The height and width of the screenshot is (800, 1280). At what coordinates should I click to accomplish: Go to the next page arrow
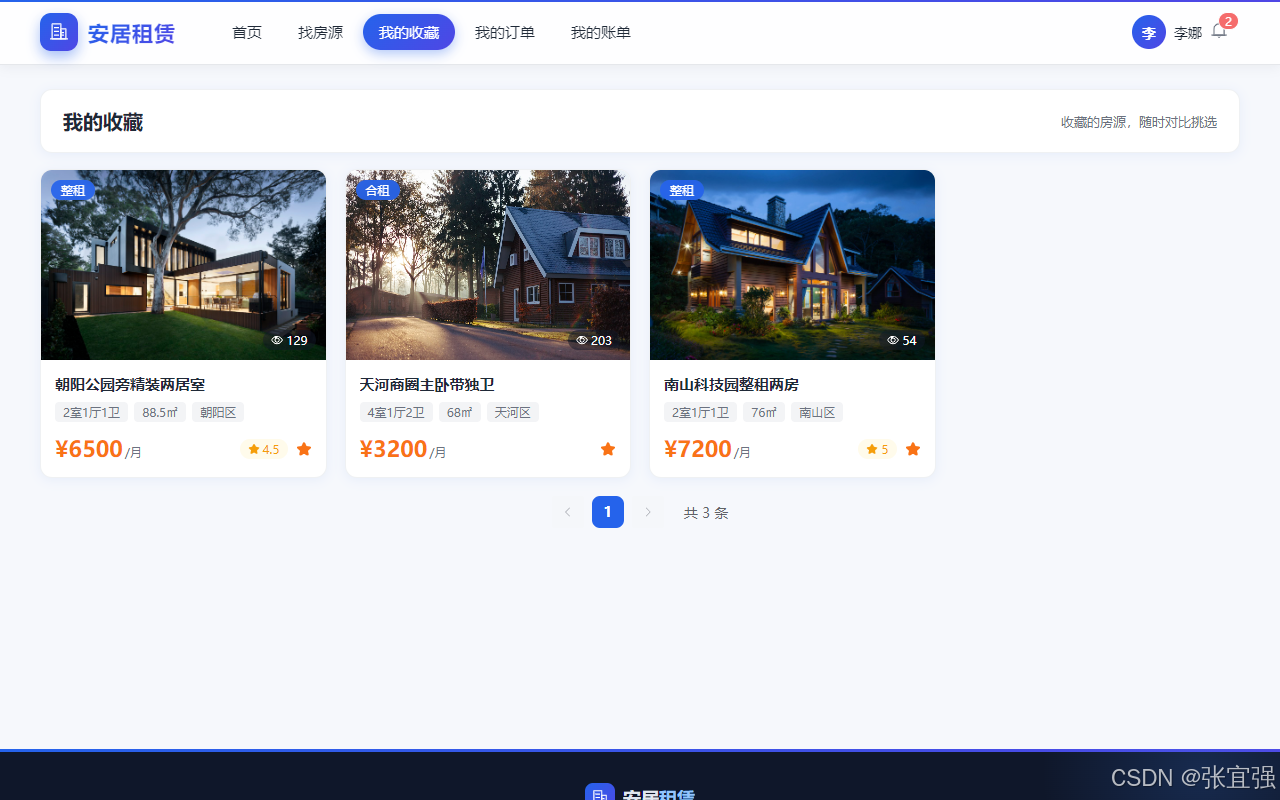pos(648,512)
